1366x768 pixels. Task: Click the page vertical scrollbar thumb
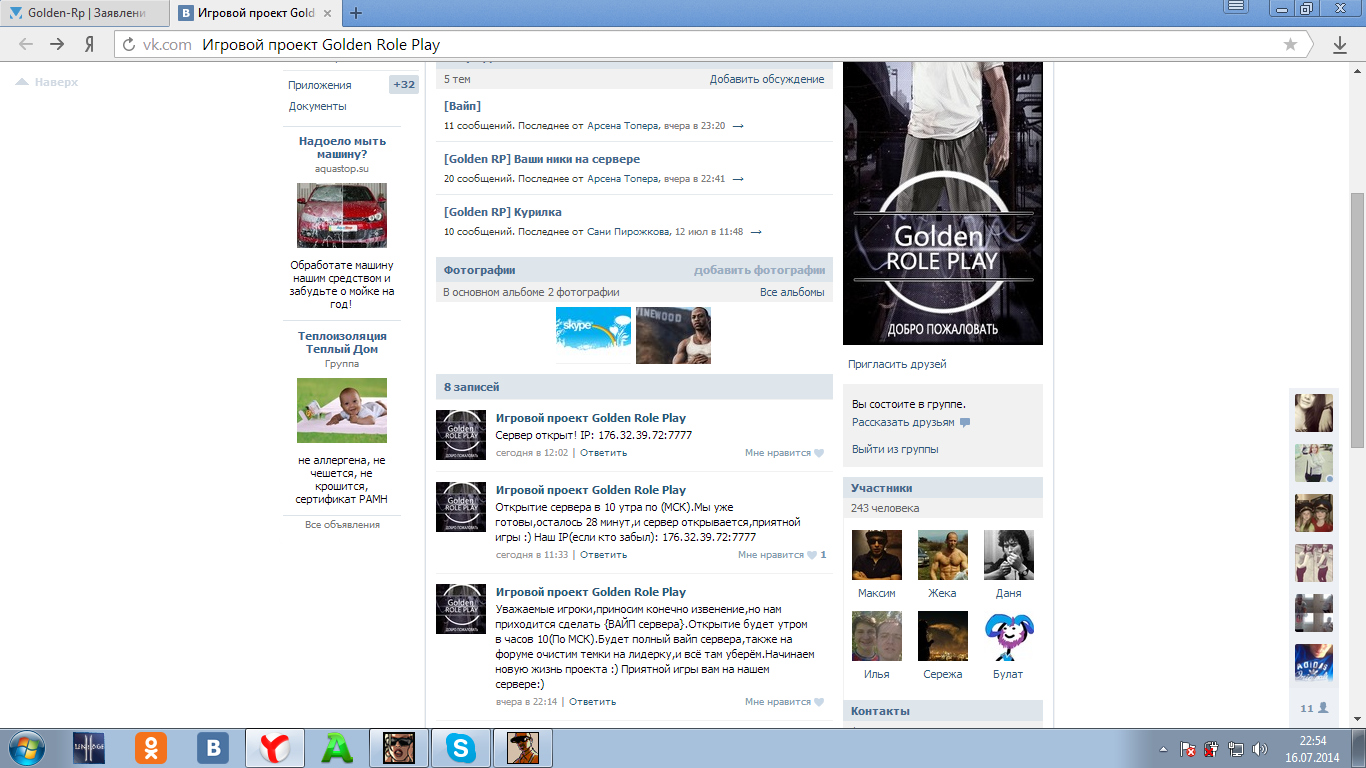[x=1358, y=320]
